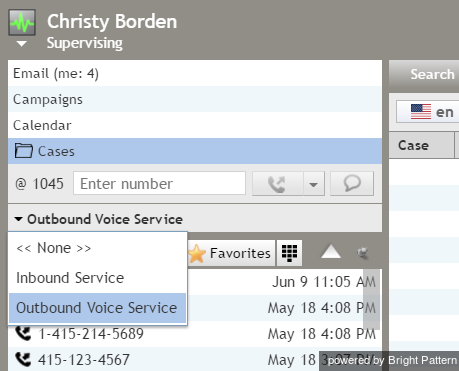Click the phone call button

(x=277, y=184)
